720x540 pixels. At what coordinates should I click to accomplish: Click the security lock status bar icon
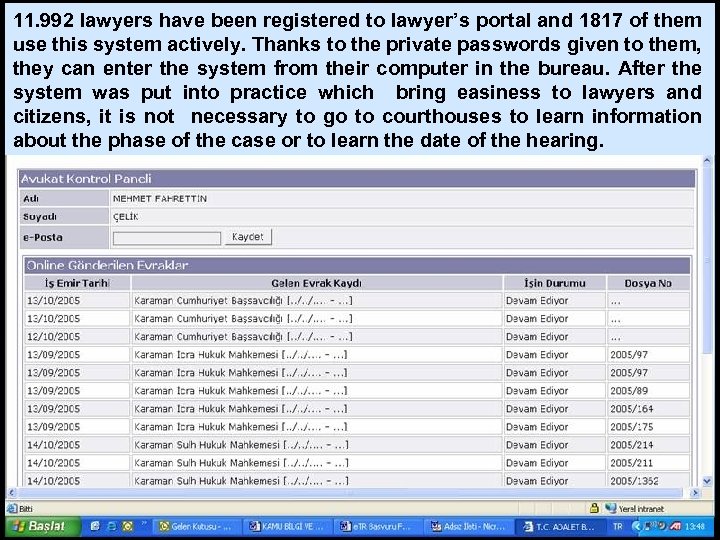pos(594,508)
